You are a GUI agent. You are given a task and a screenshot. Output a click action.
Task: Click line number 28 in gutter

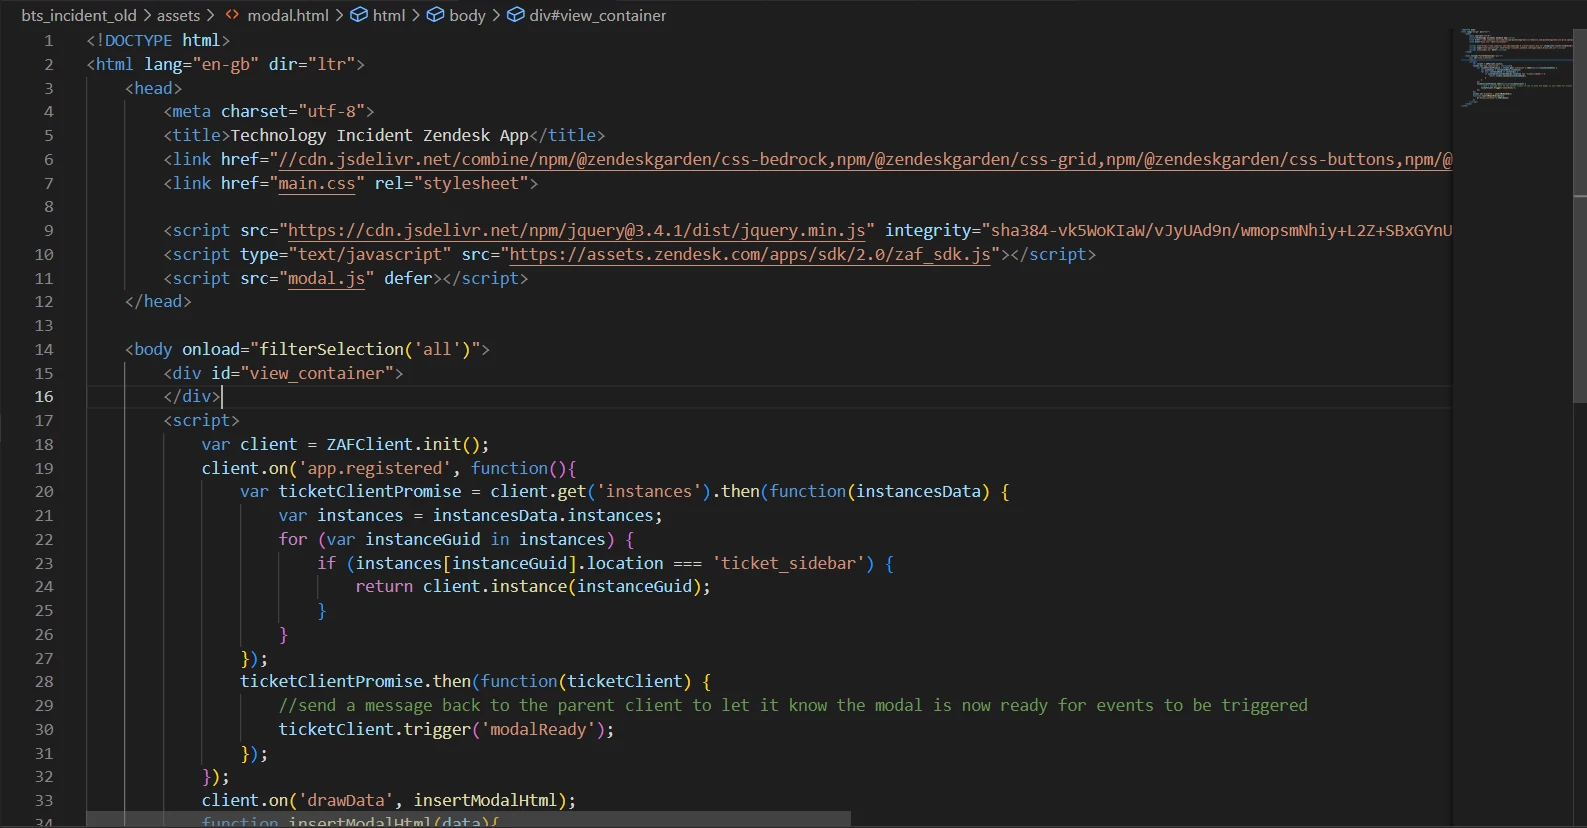tap(44, 682)
